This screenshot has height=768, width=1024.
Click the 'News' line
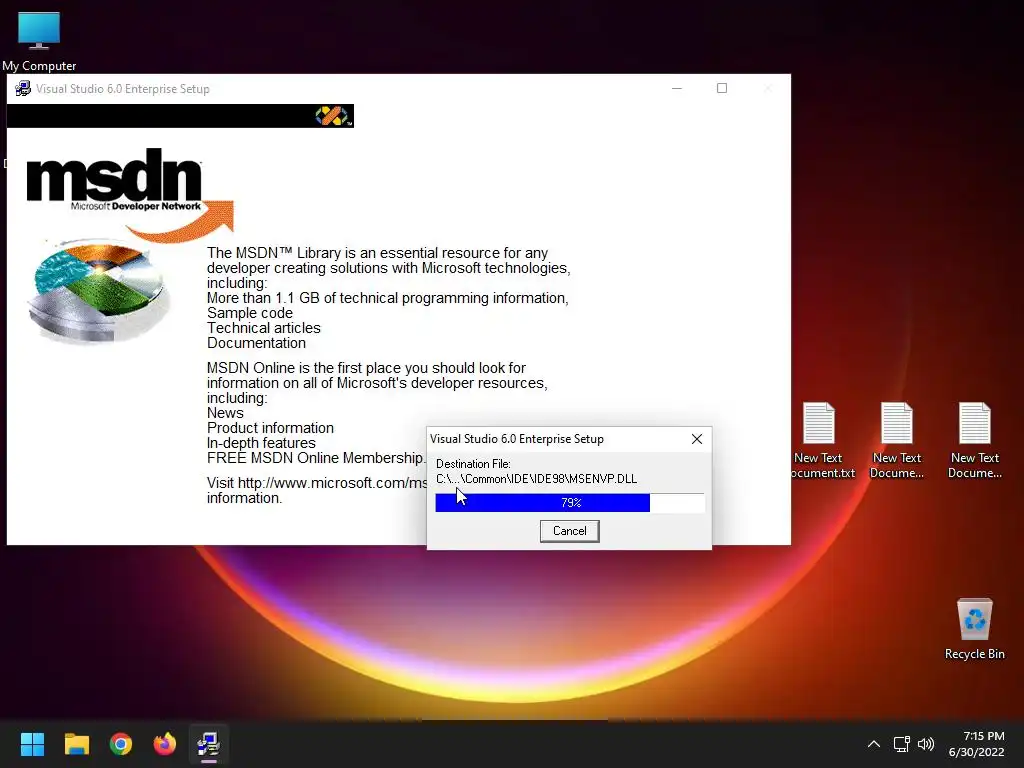[225, 413]
